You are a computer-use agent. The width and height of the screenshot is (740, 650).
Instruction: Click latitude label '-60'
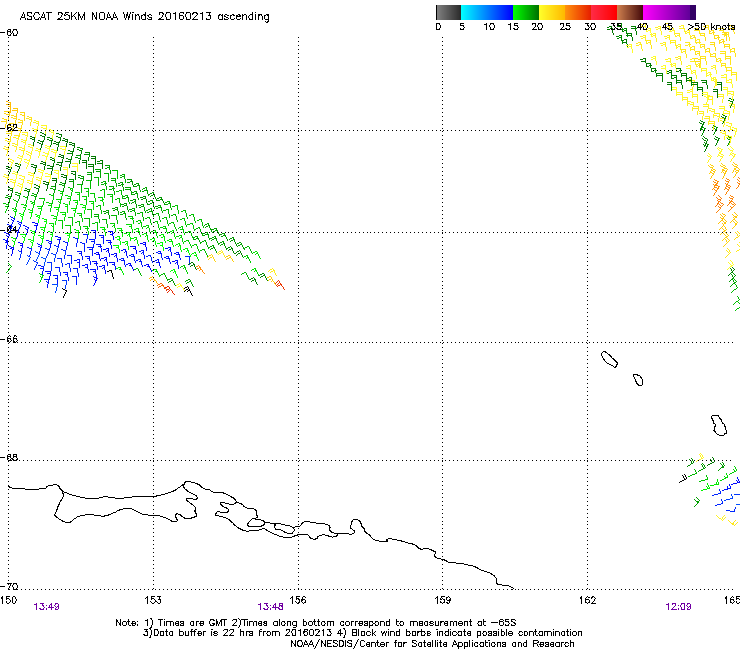[x=9, y=33]
